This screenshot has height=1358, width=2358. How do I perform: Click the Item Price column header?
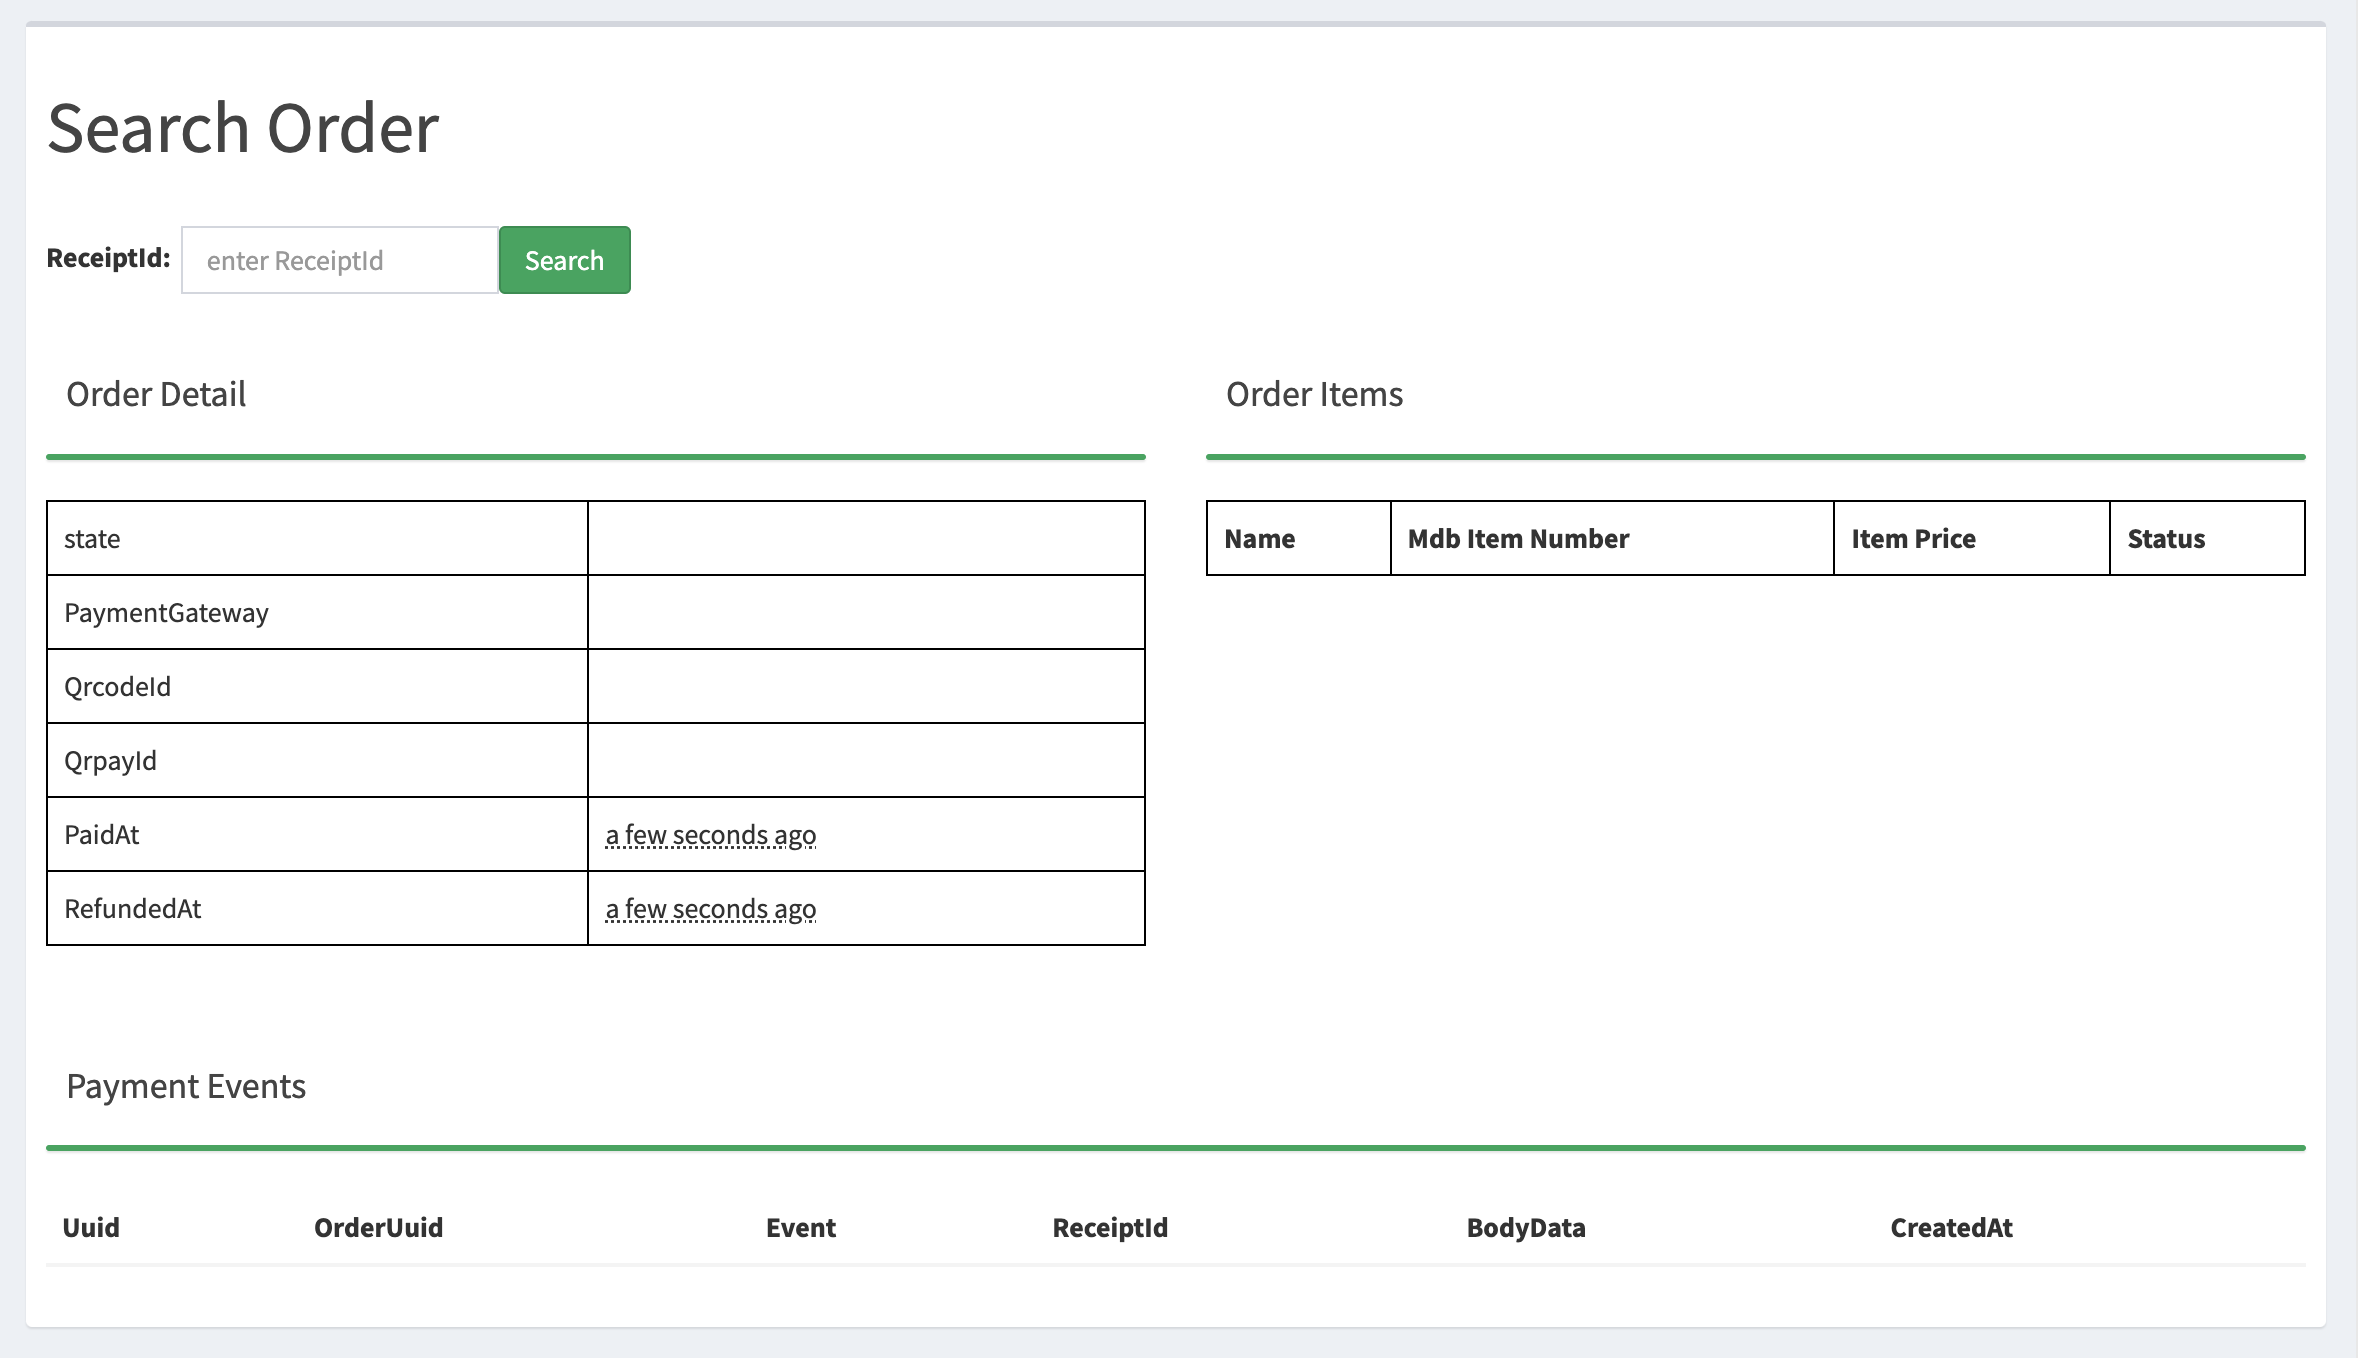[x=1913, y=539]
